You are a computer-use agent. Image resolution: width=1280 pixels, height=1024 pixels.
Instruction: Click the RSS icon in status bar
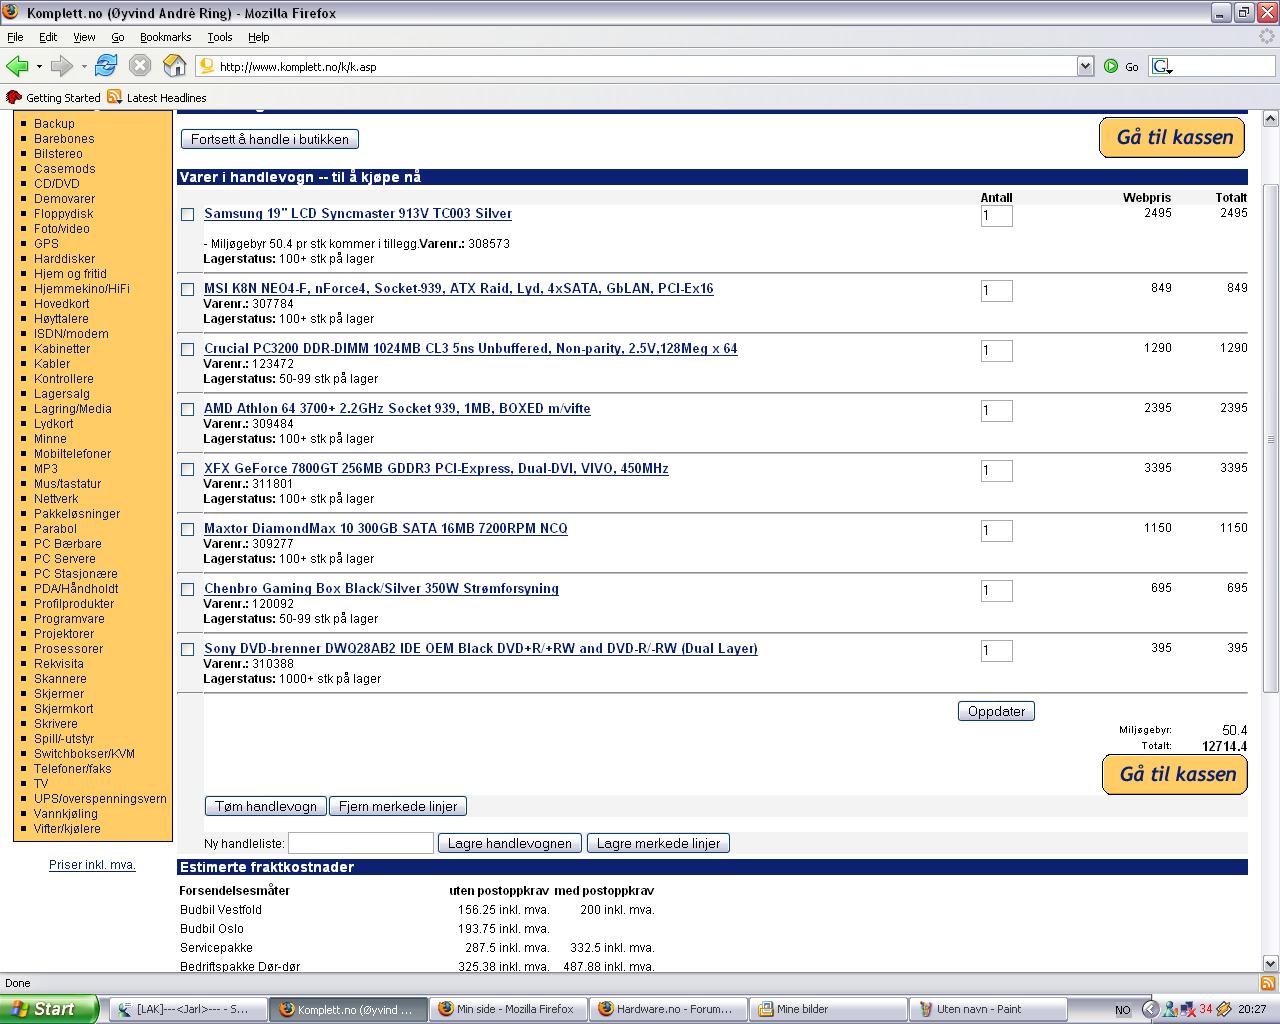[x=1268, y=983]
